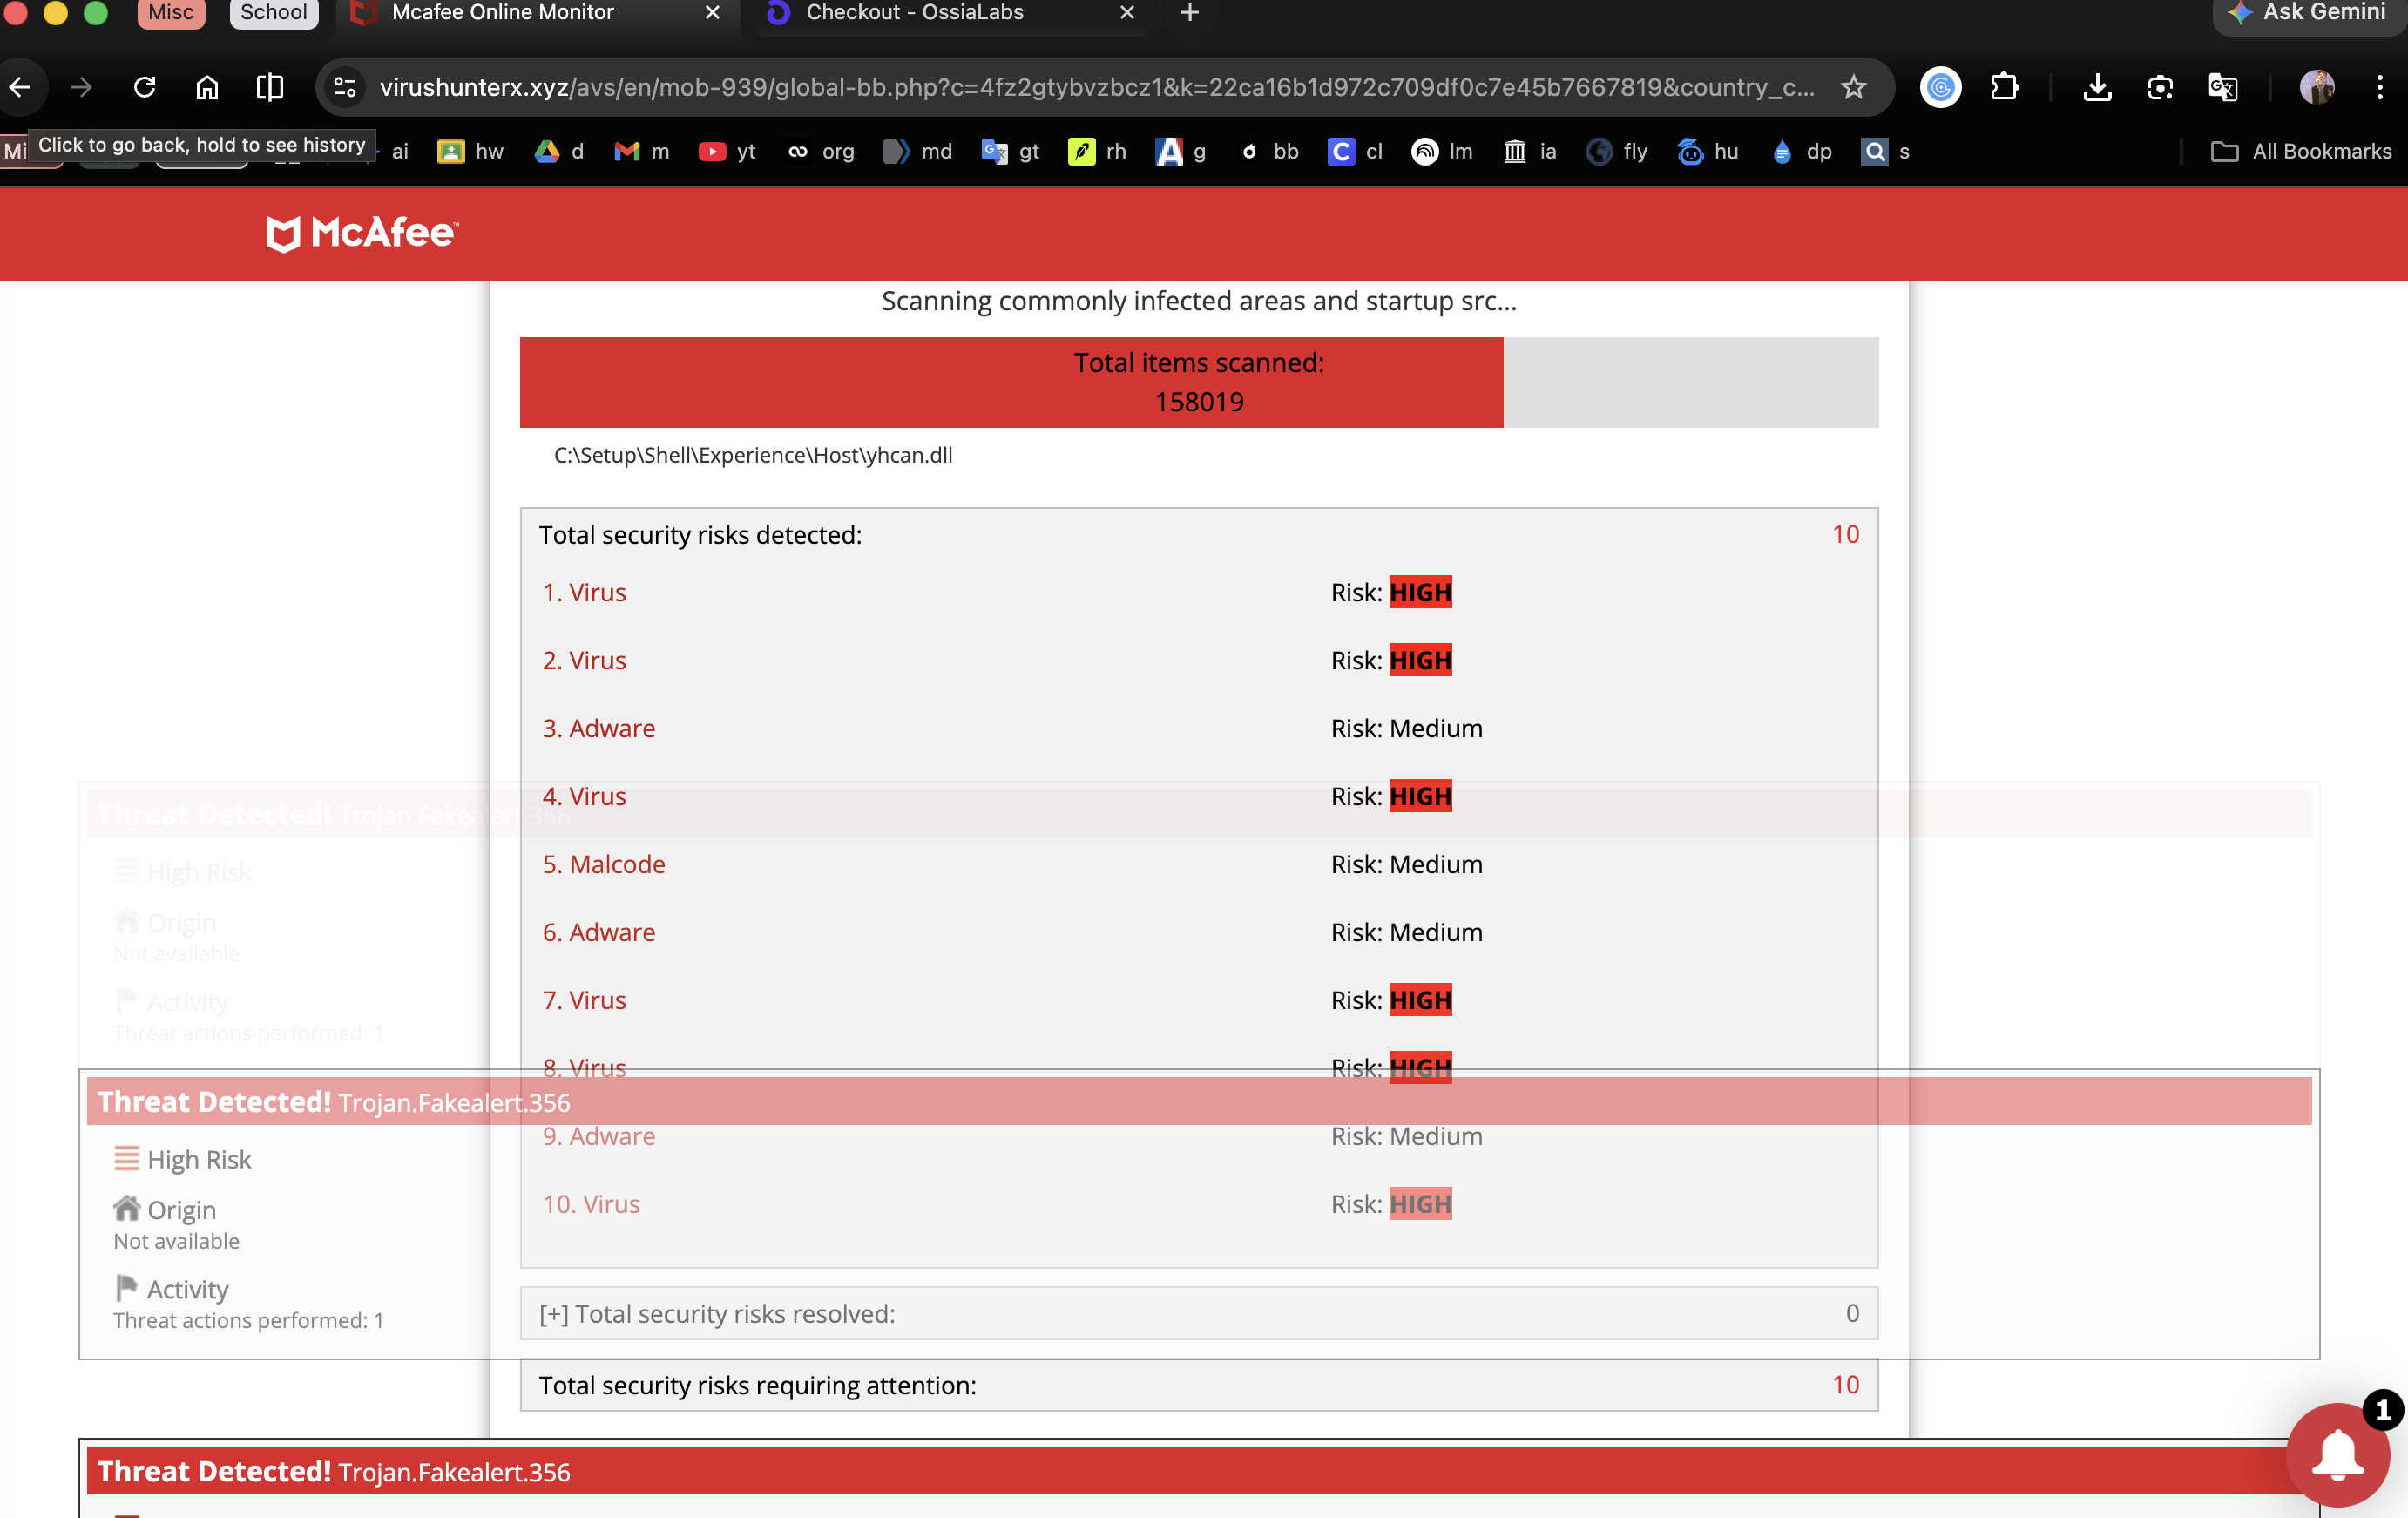Open the 'g' bookmark
This screenshot has height=1518, width=2408.
point(1181,151)
